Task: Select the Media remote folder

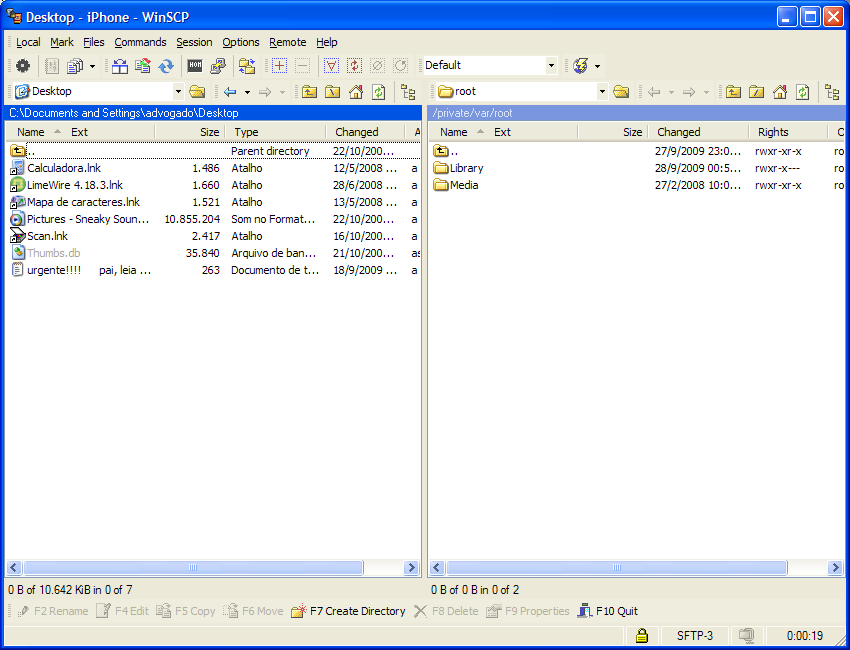Action: click(464, 185)
